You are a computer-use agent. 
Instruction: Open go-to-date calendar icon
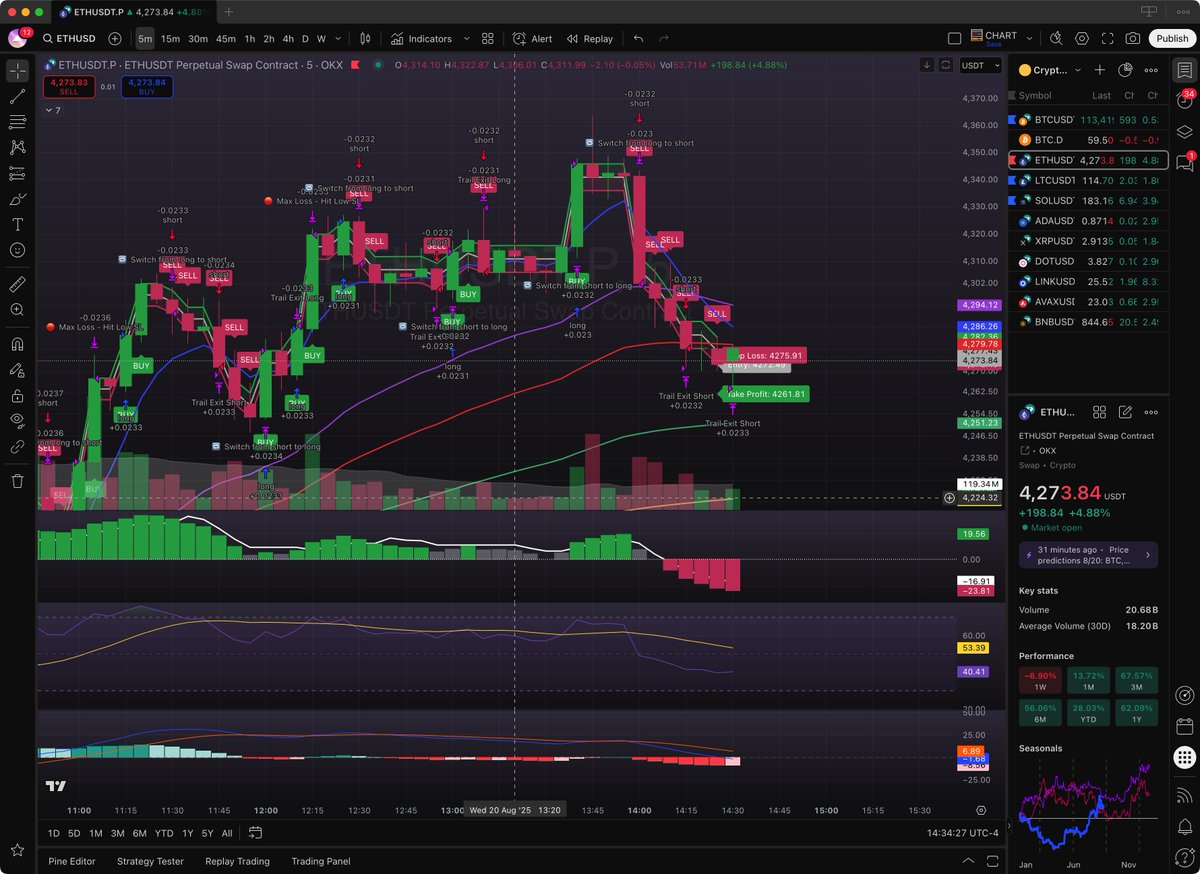tap(256, 833)
